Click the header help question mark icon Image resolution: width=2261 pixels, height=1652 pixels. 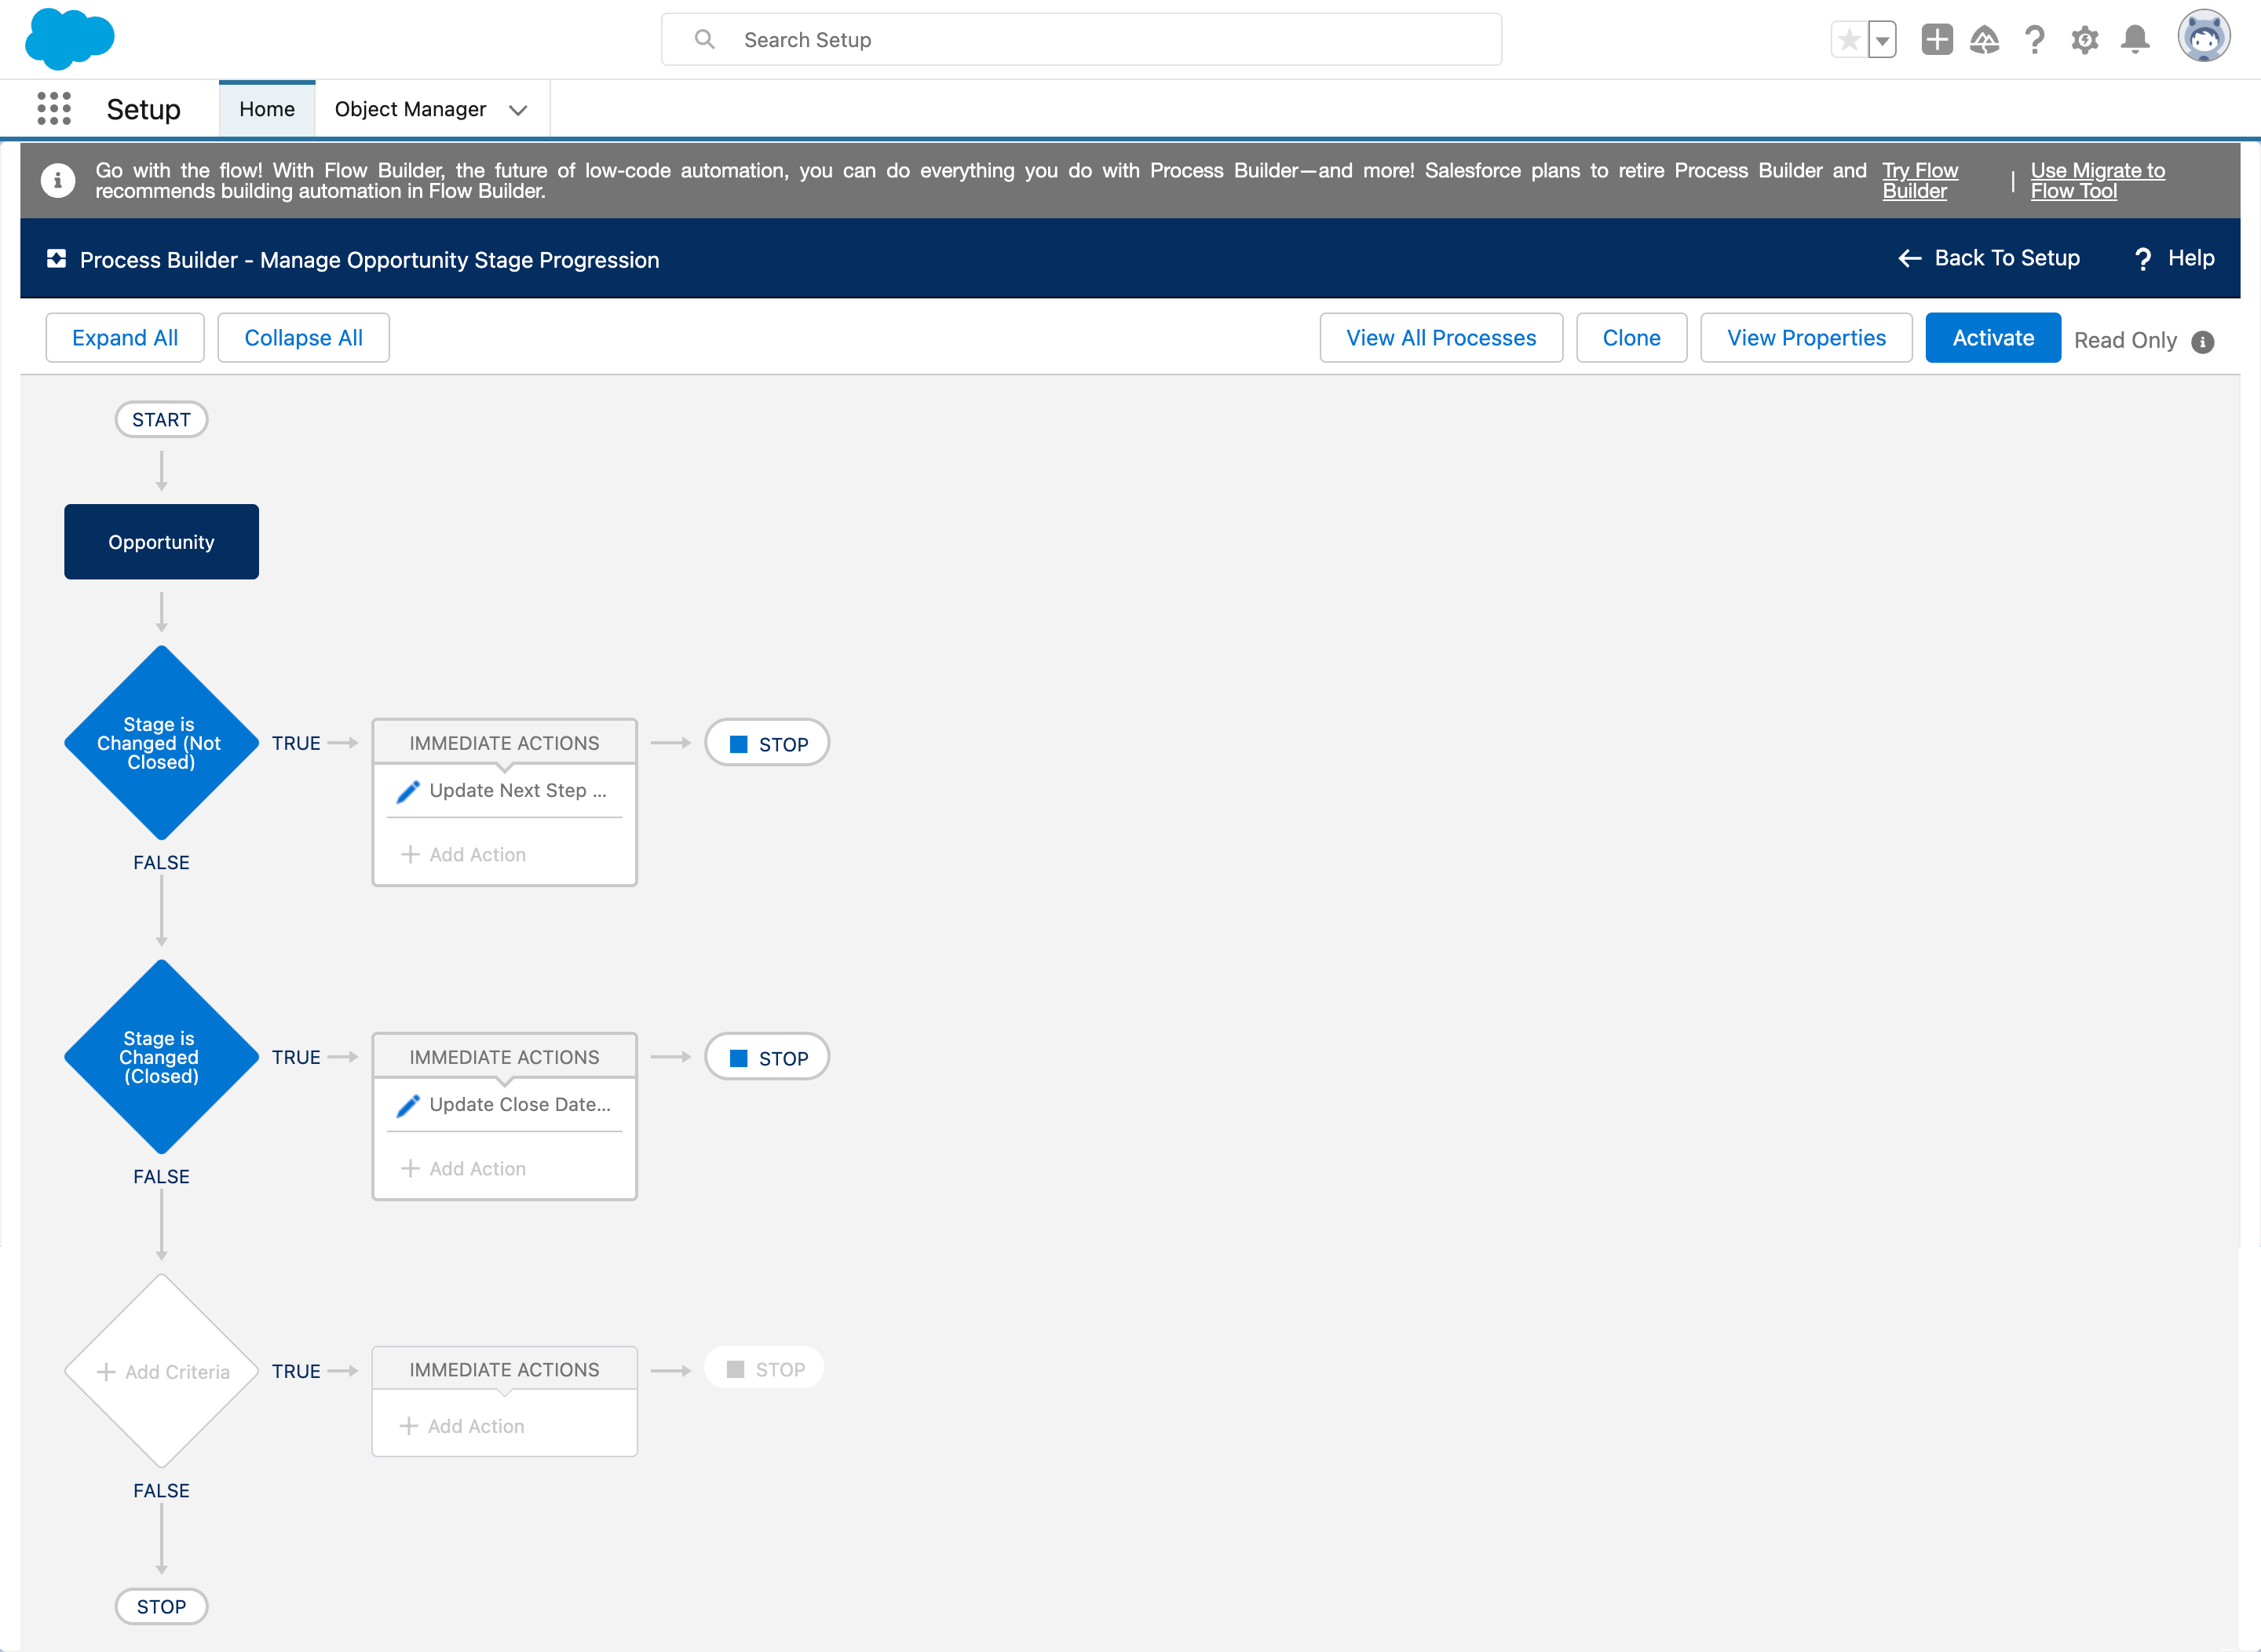pos(2034,39)
